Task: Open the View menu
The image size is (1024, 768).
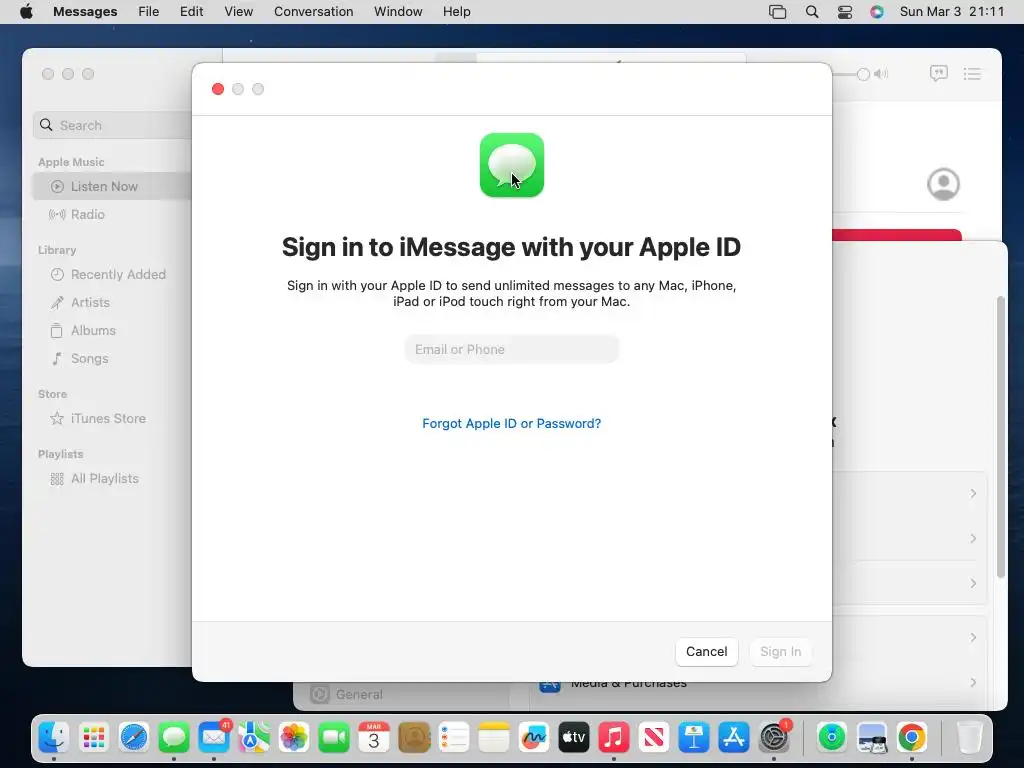Action: 238,12
